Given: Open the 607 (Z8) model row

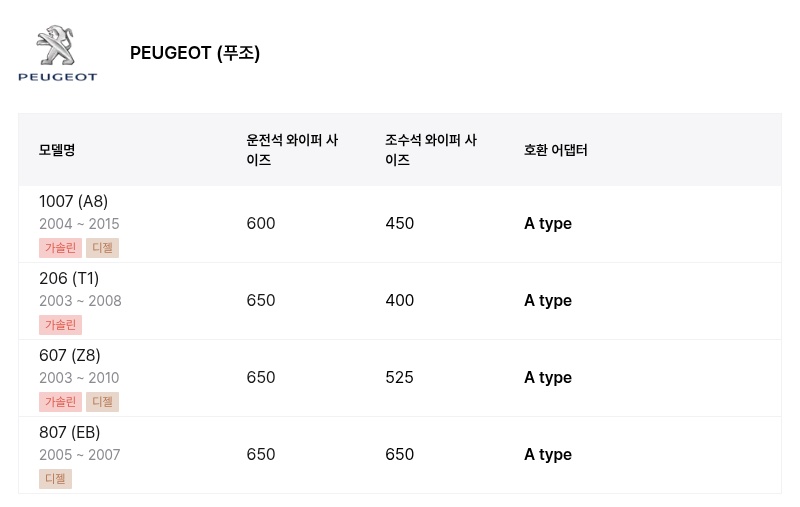Looking at the screenshot, I should tap(400, 378).
